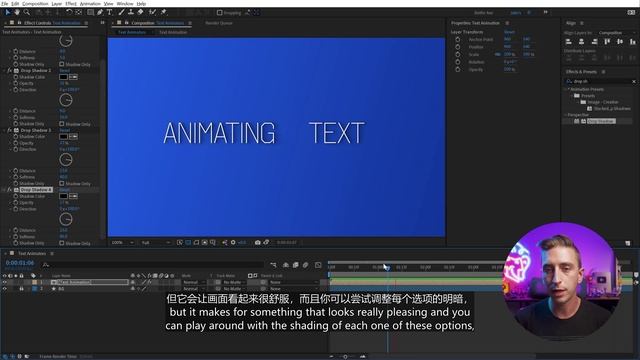Open the Composition menu
Viewport: 640px width, 360px height.
pyautogui.click(x=35, y=3)
